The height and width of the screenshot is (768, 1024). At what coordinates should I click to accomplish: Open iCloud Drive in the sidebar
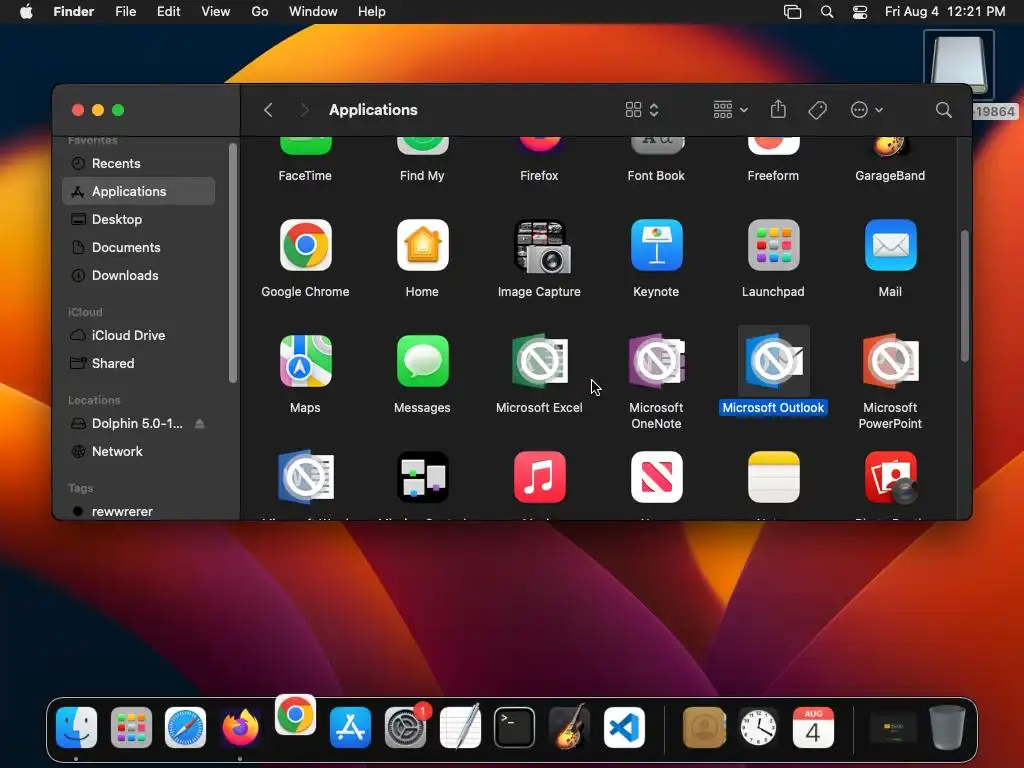(138, 335)
